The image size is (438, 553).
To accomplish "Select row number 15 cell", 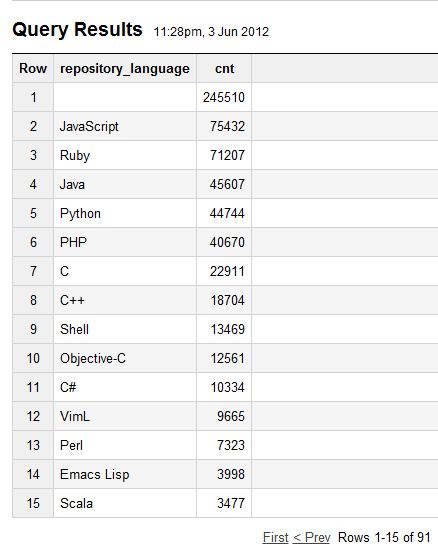I will tap(33, 503).
